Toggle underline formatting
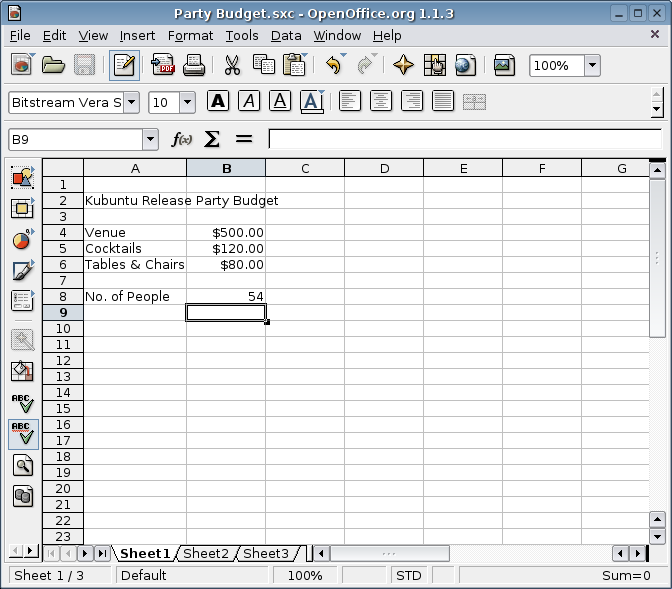The height and width of the screenshot is (589, 672). click(x=280, y=101)
